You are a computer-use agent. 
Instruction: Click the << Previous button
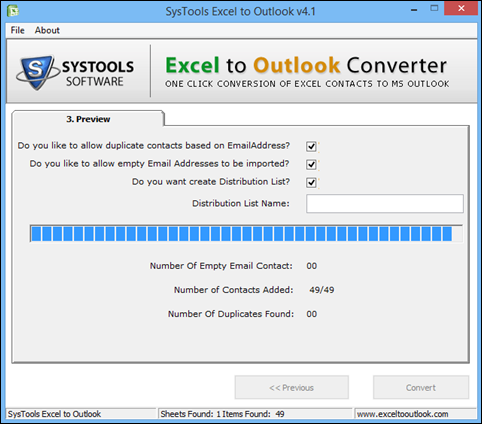click(x=292, y=387)
